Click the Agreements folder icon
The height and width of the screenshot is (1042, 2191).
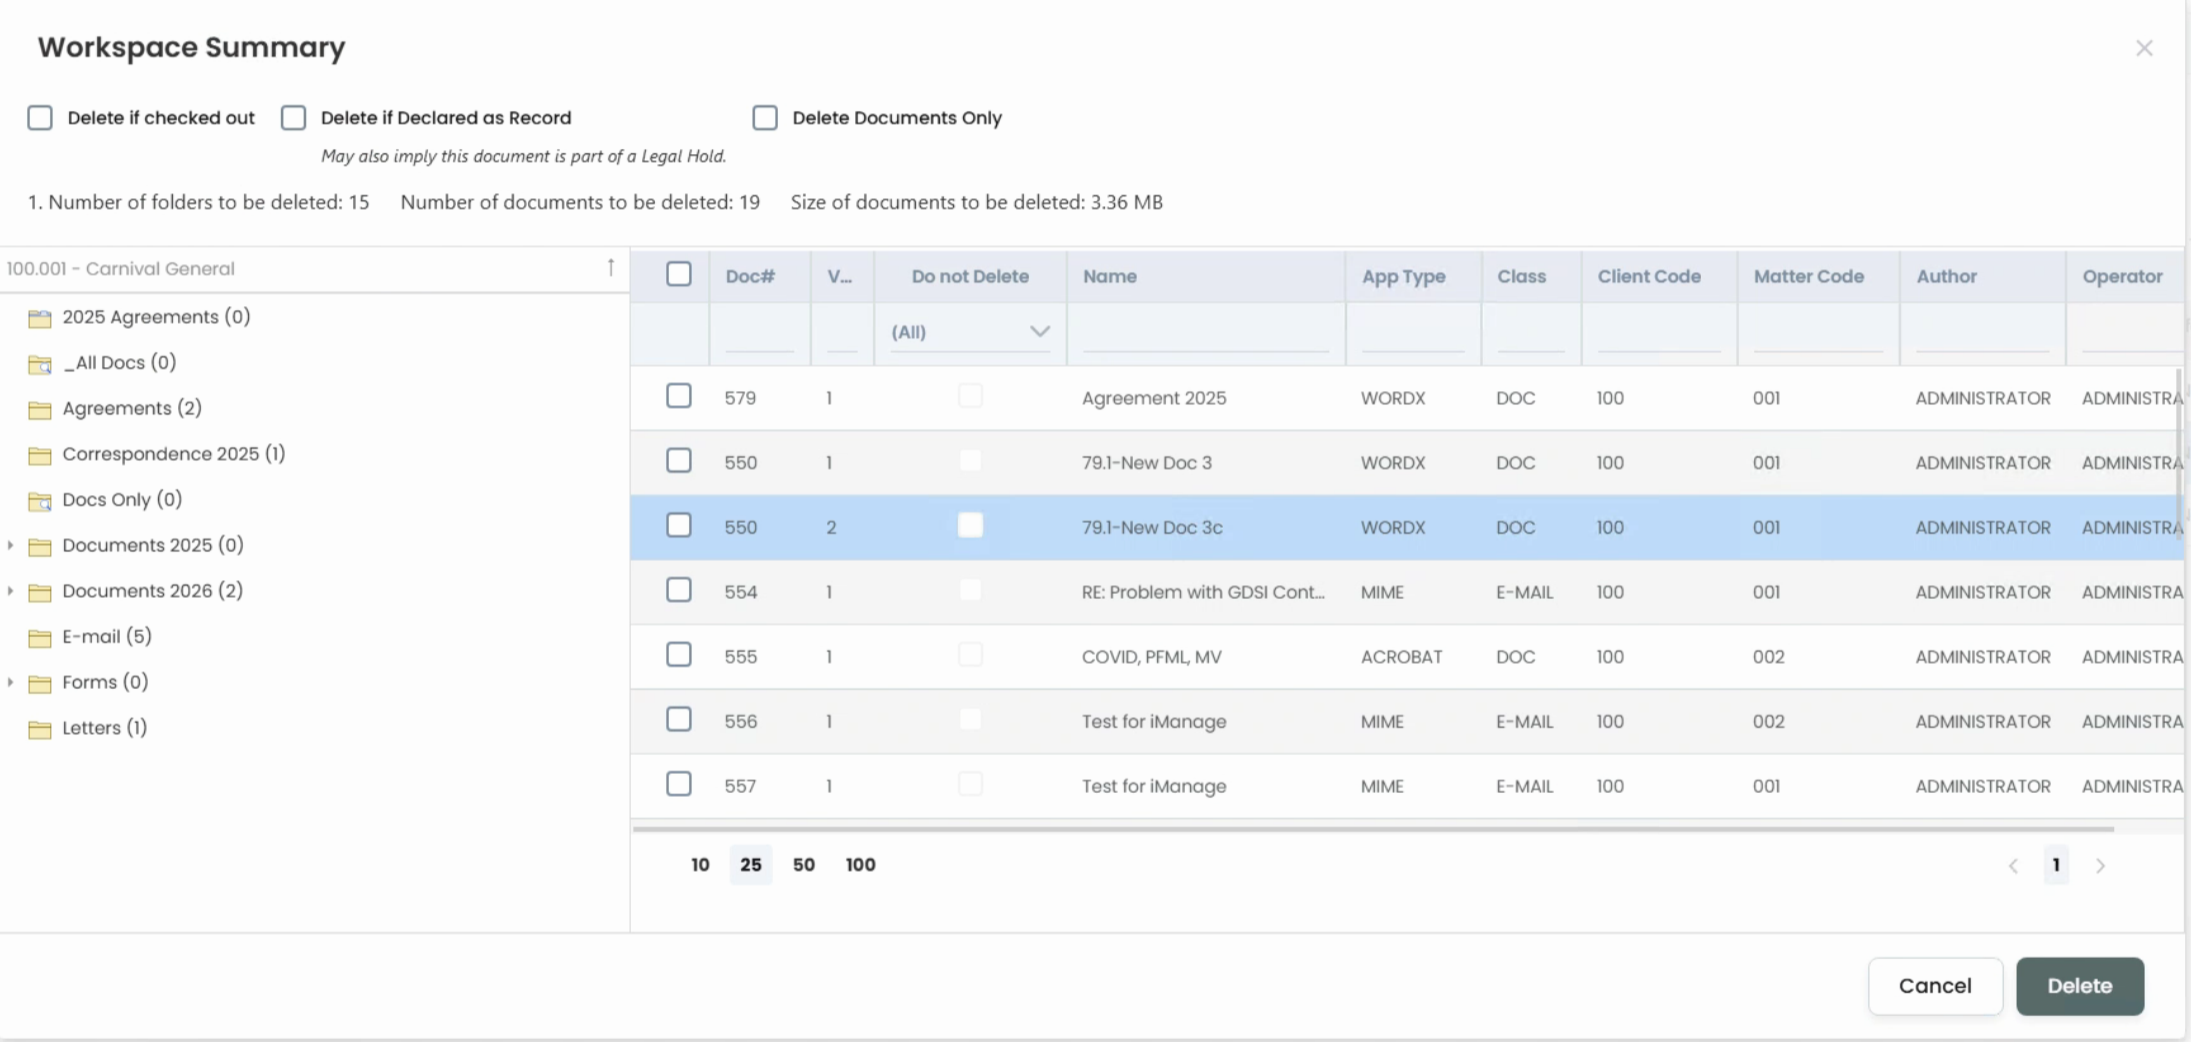click(x=40, y=410)
